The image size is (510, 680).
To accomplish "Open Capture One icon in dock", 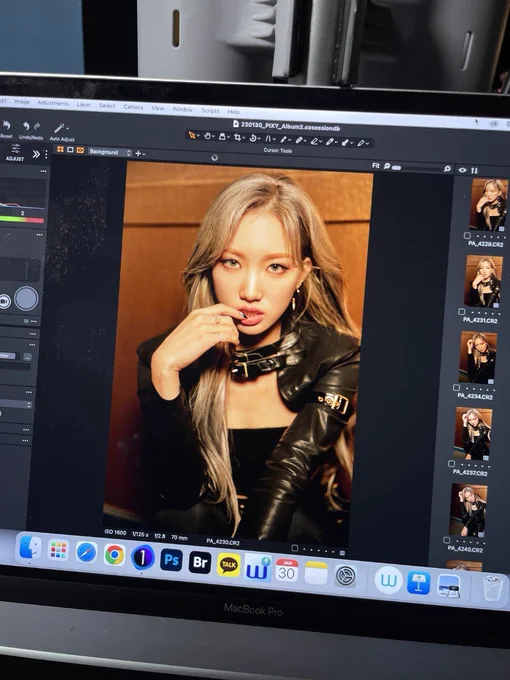I will (x=143, y=557).
